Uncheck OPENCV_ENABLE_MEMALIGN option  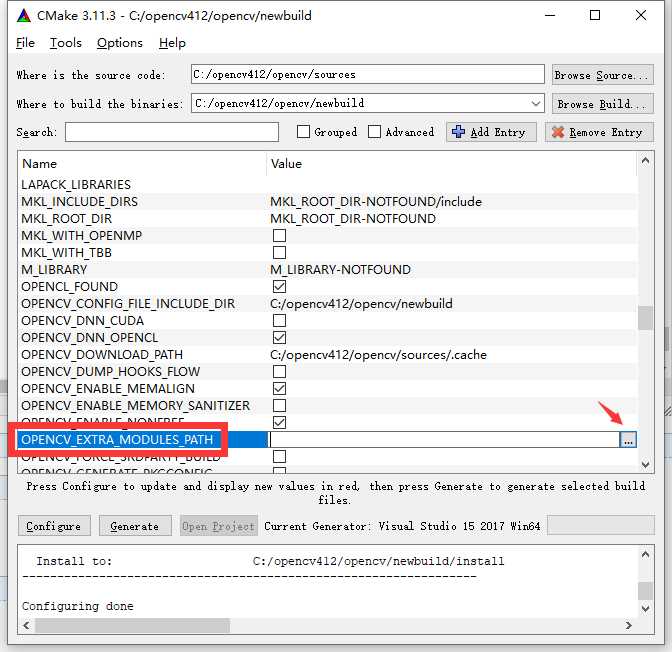click(279, 389)
